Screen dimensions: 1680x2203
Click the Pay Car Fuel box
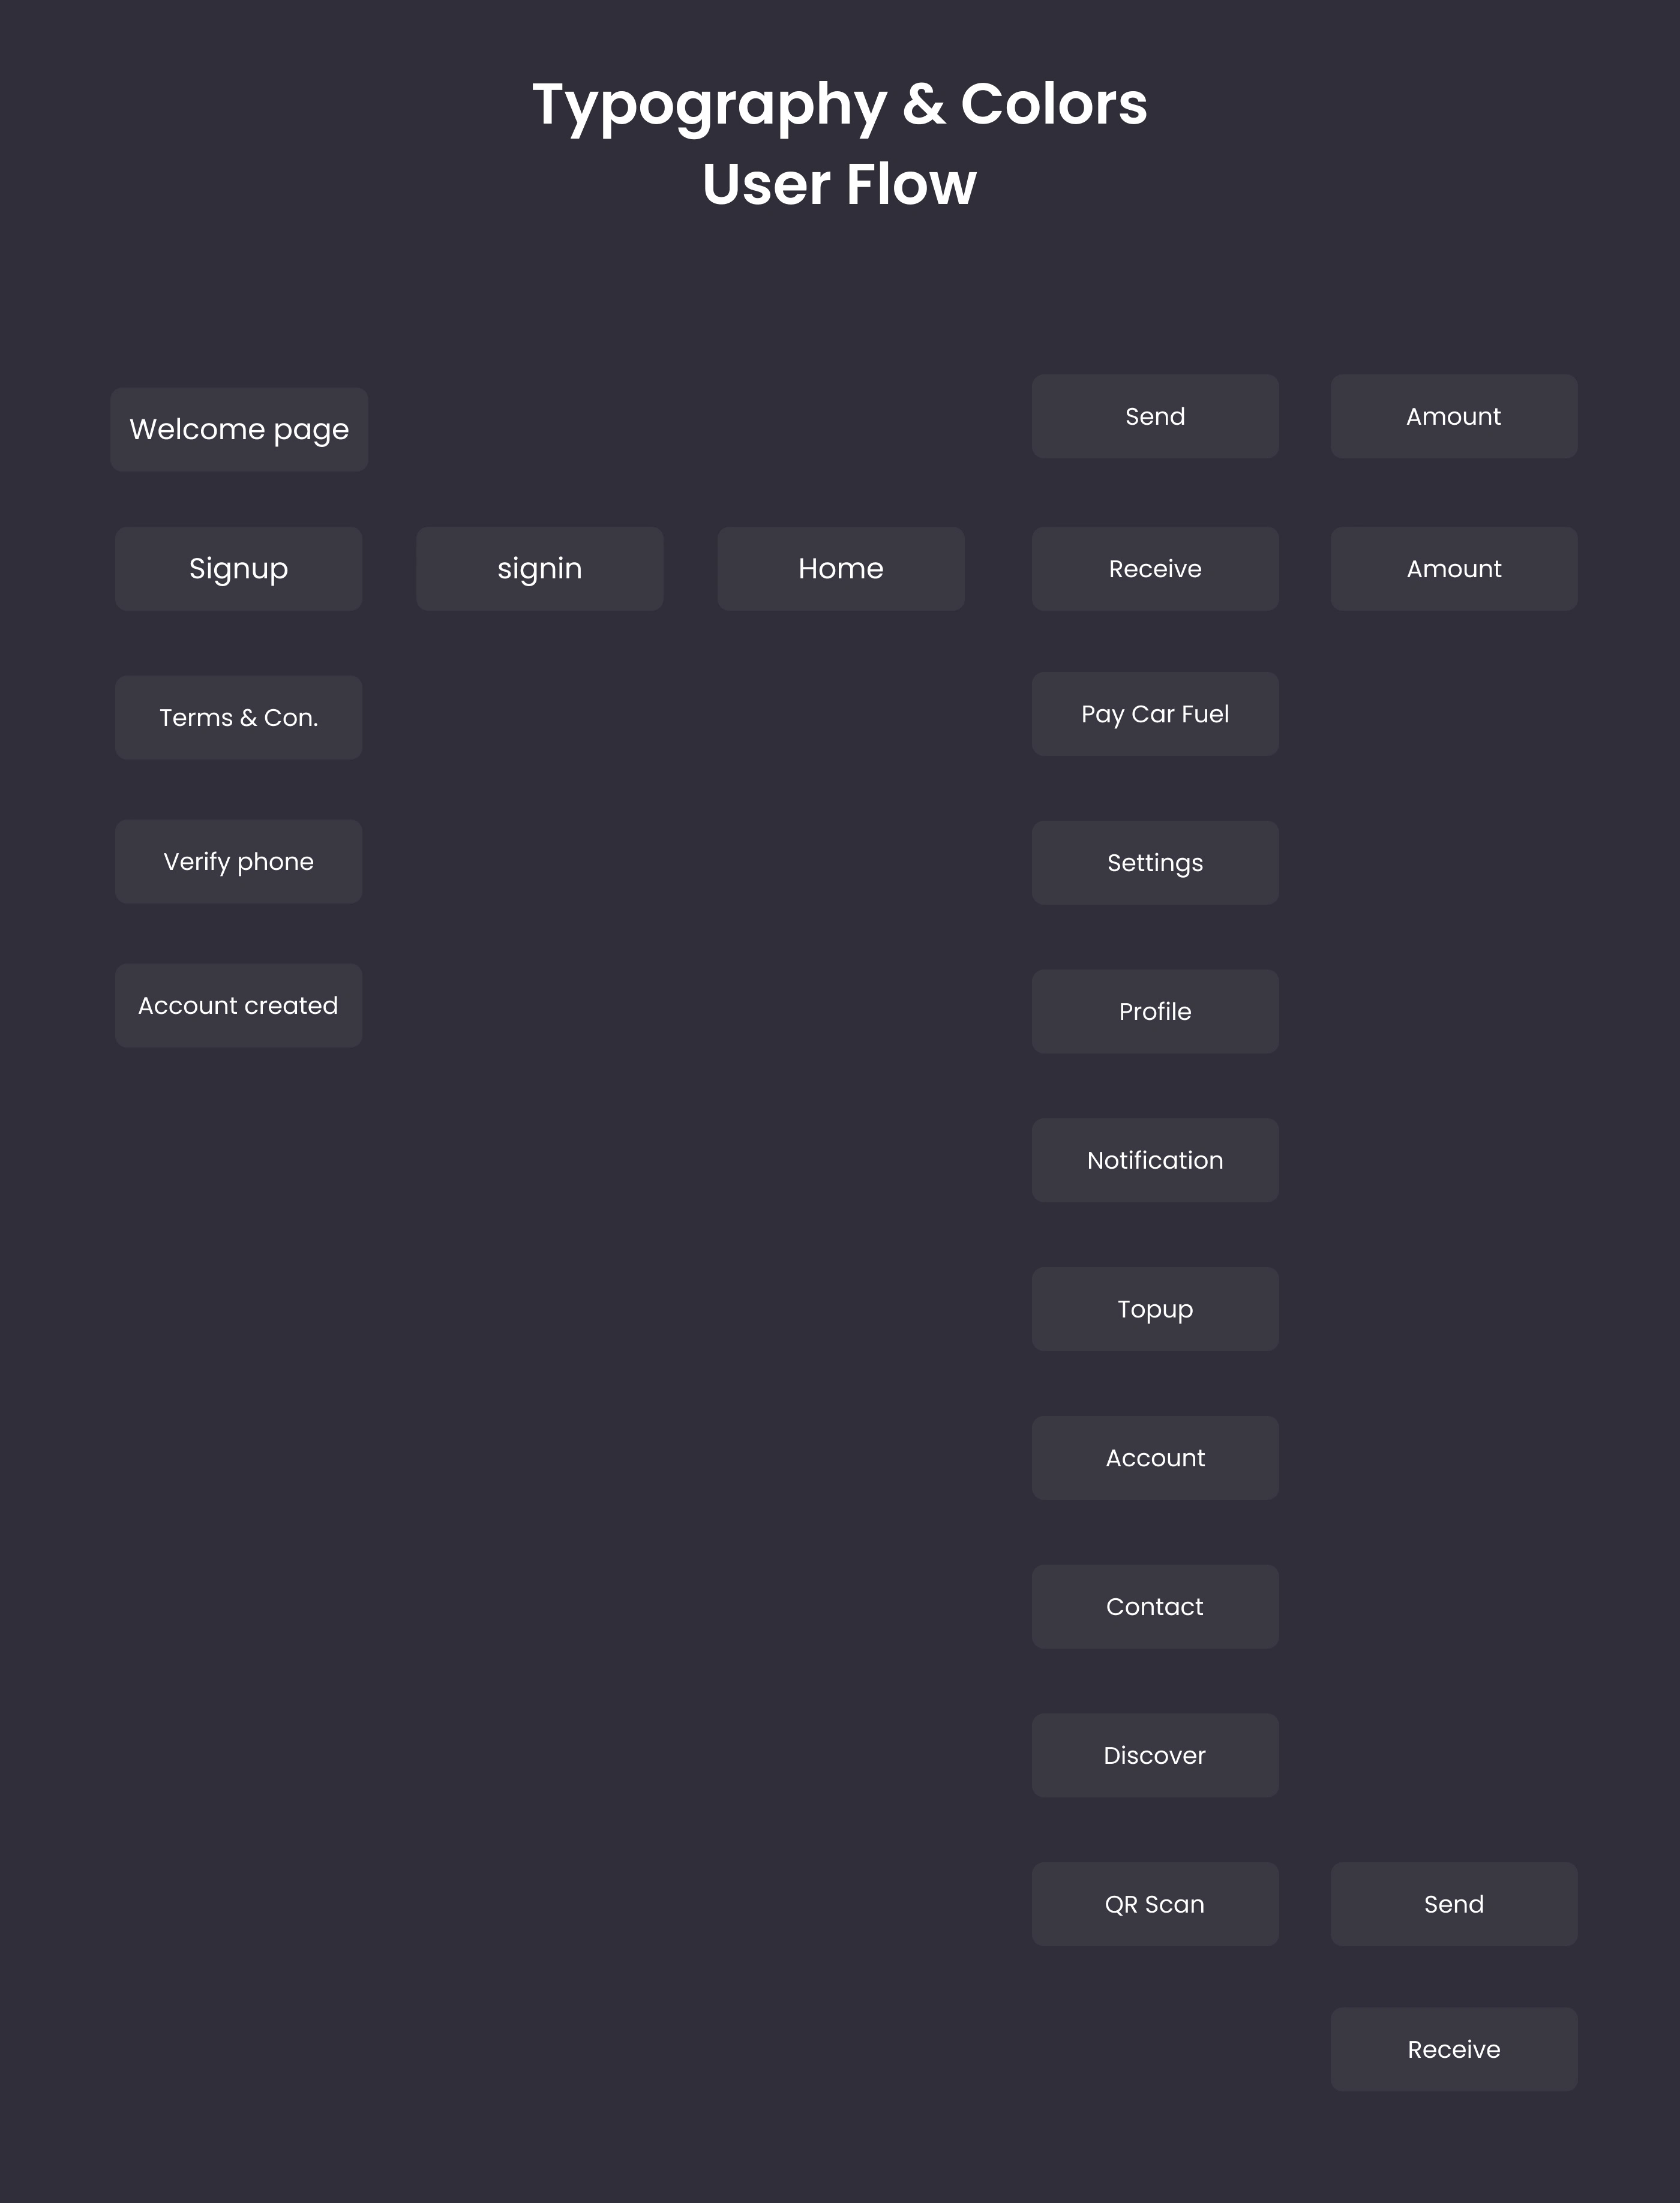click(1155, 714)
